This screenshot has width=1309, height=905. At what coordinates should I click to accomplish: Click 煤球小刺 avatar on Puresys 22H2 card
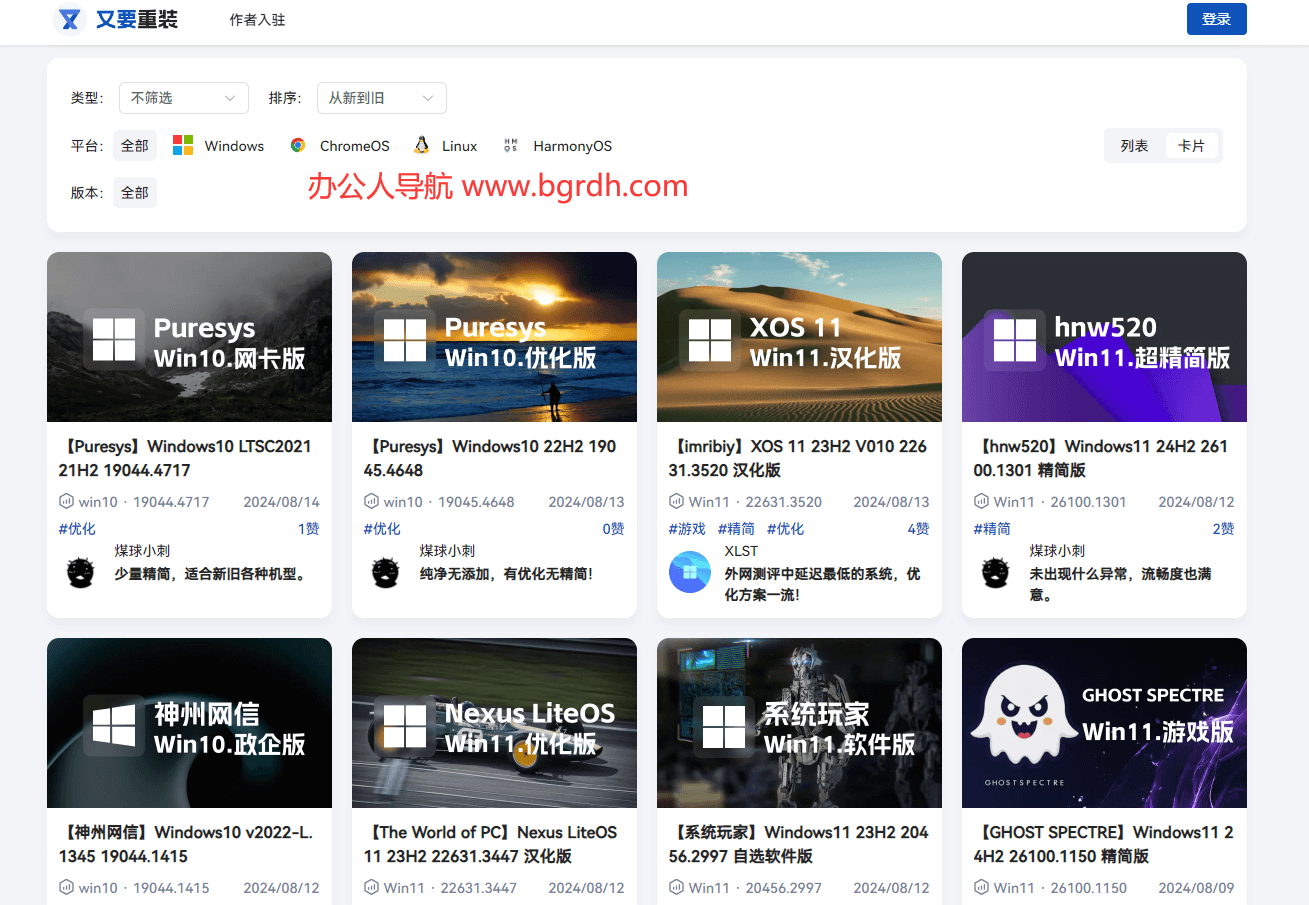coord(386,572)
